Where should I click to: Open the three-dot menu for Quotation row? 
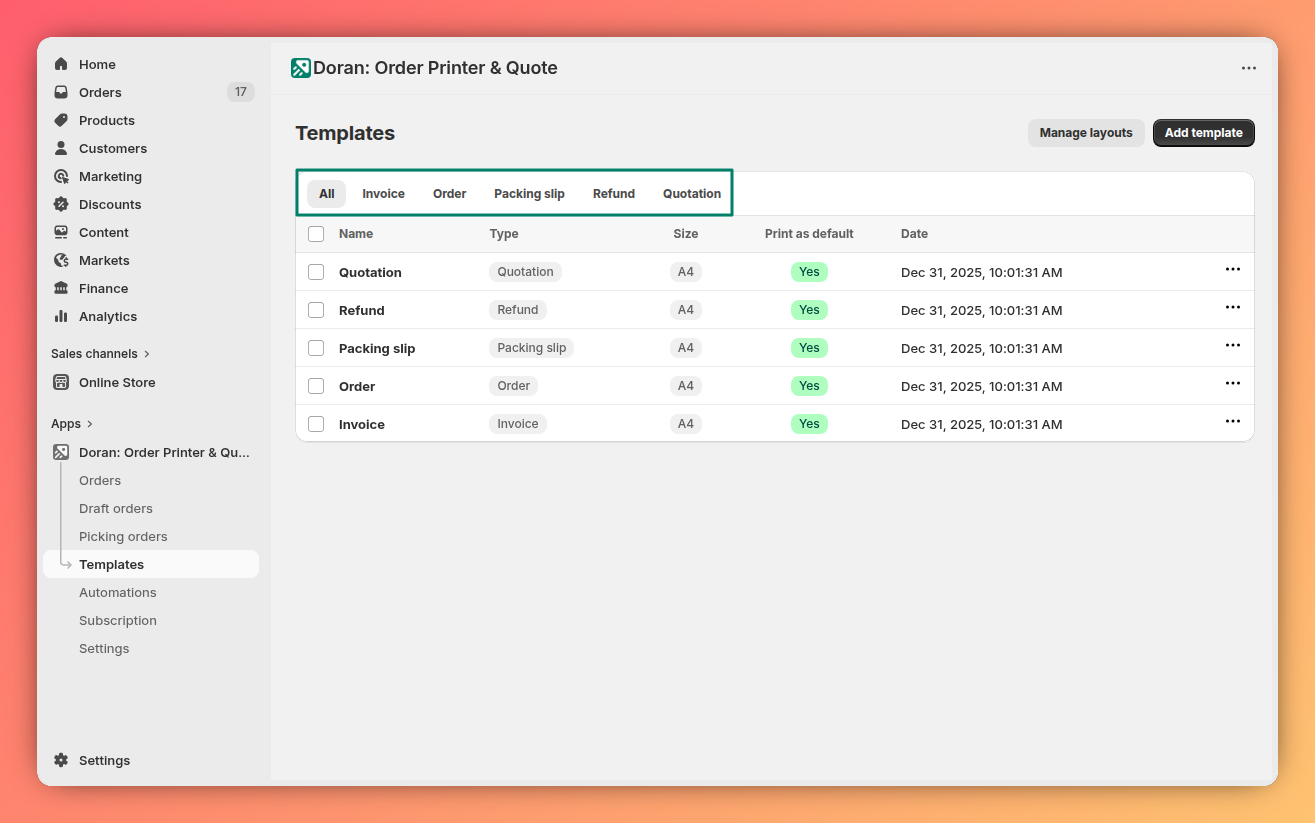1233,270
